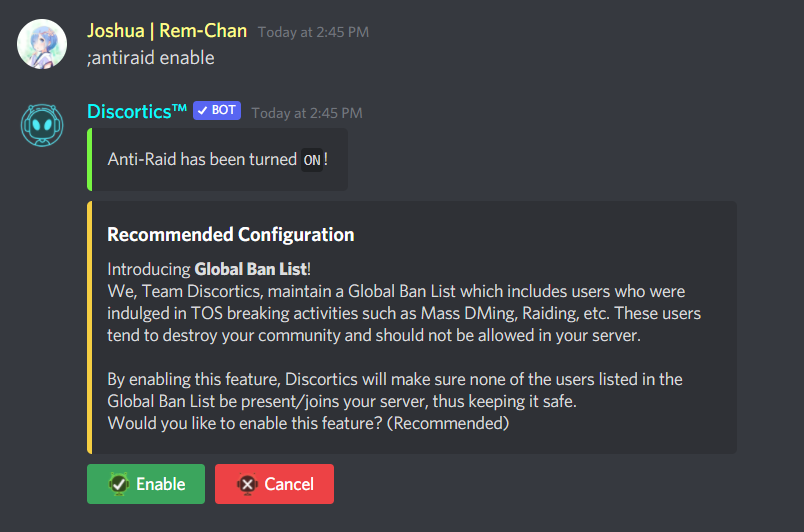Click the red X icon on Cancel
Image resolution: width=804 pixels, height=532 pixels.
click(x=247, y=484)
